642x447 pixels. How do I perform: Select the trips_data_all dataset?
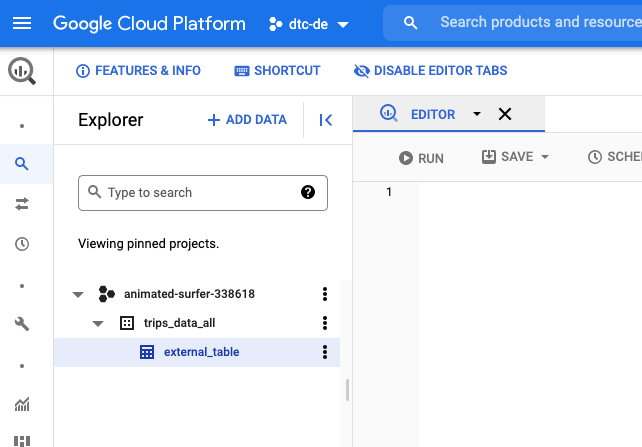[x=179, y=323]
